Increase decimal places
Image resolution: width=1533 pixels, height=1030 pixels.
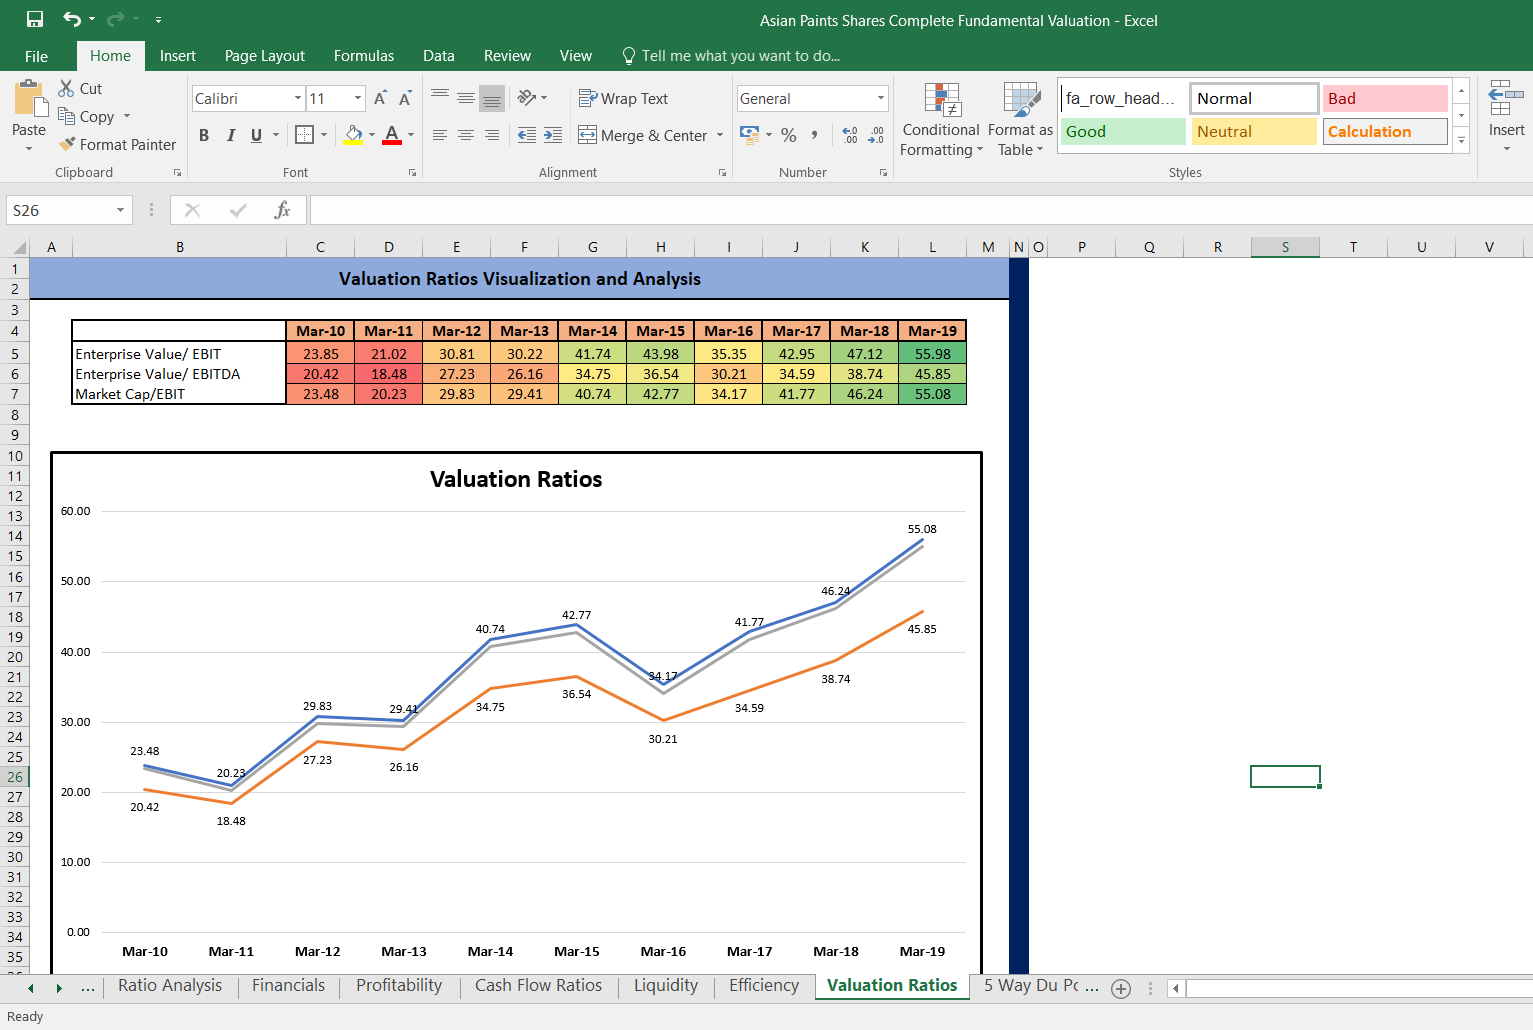[x=850, y=135]
